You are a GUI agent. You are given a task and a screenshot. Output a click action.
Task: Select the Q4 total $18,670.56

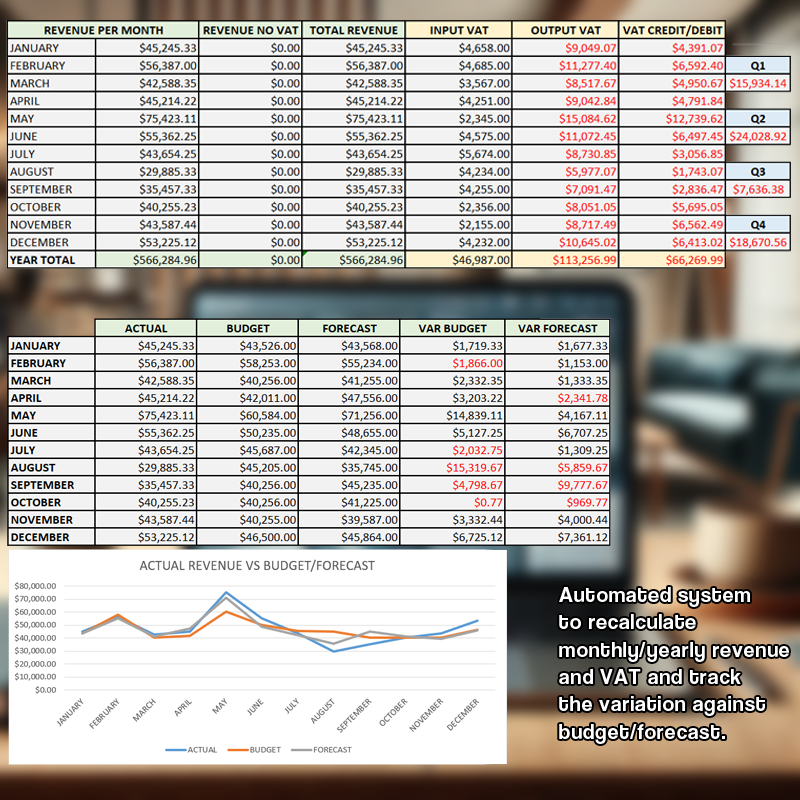[758, 242]
